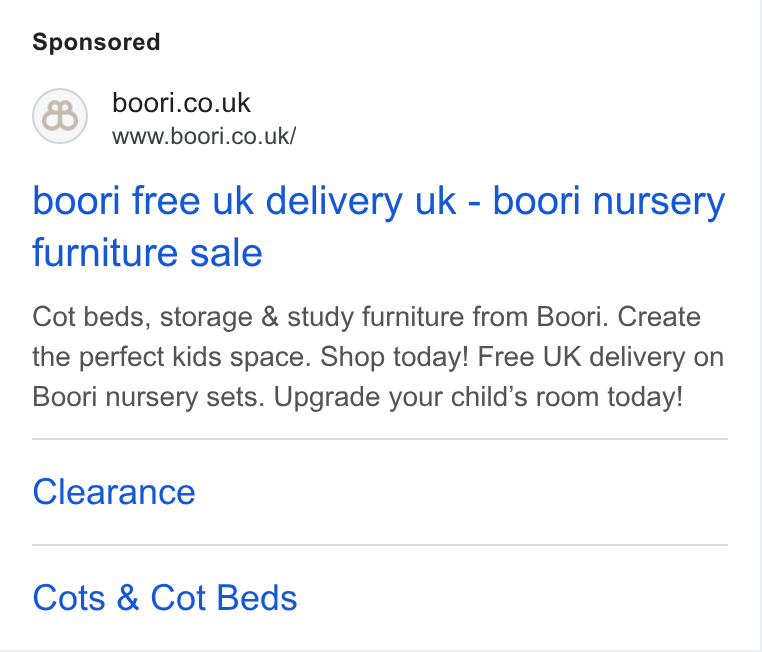Click the divider line above Clearance
The width and height of the screenshot is (762, 652).
coord(380,439)
